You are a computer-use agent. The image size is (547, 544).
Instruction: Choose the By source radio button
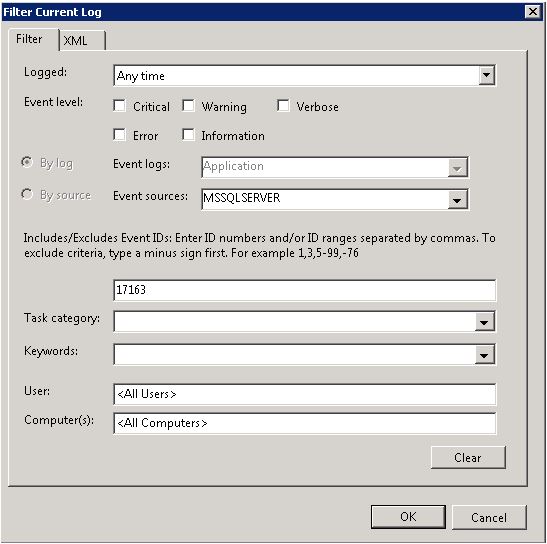(27, 194)
